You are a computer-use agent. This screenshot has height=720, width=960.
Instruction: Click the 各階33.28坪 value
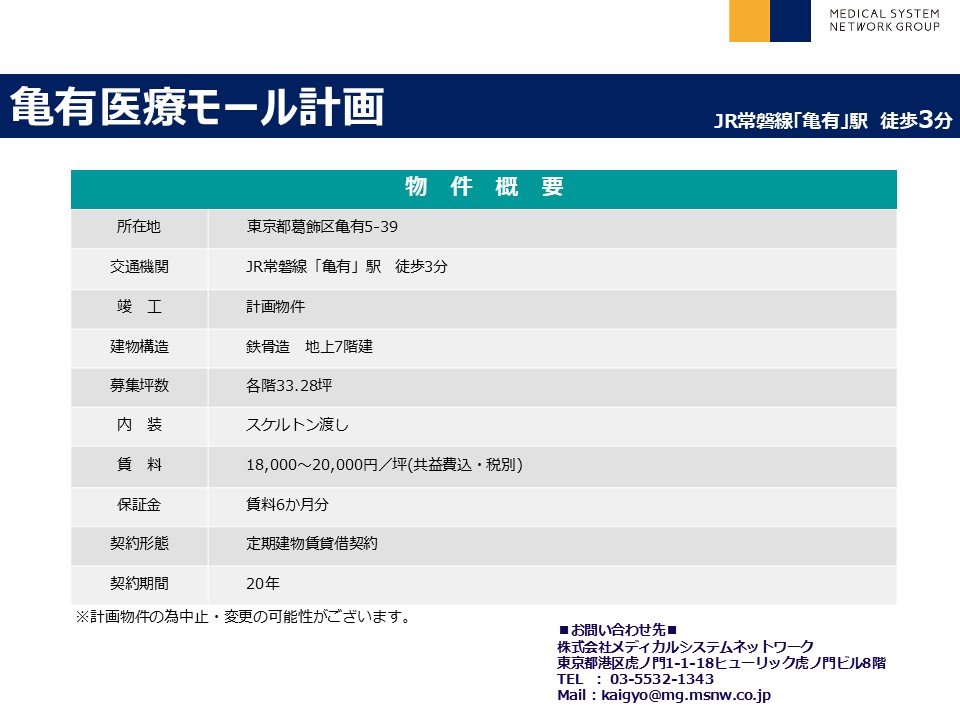coord(289,386)
